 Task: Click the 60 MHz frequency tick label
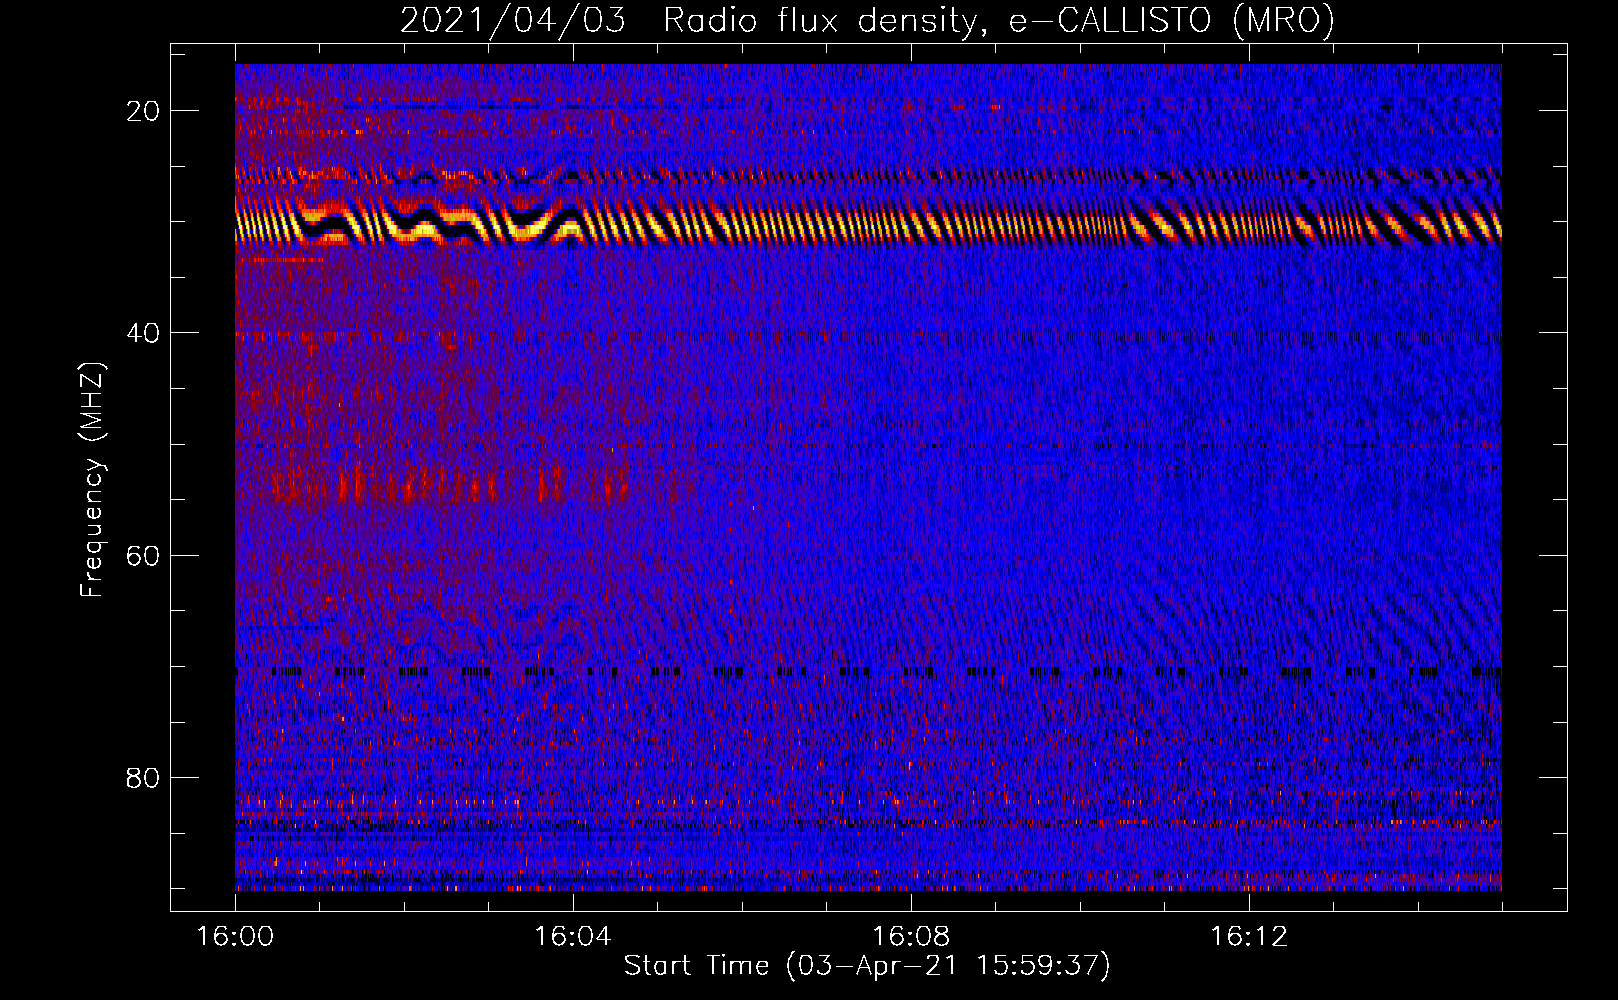[143, 556]
